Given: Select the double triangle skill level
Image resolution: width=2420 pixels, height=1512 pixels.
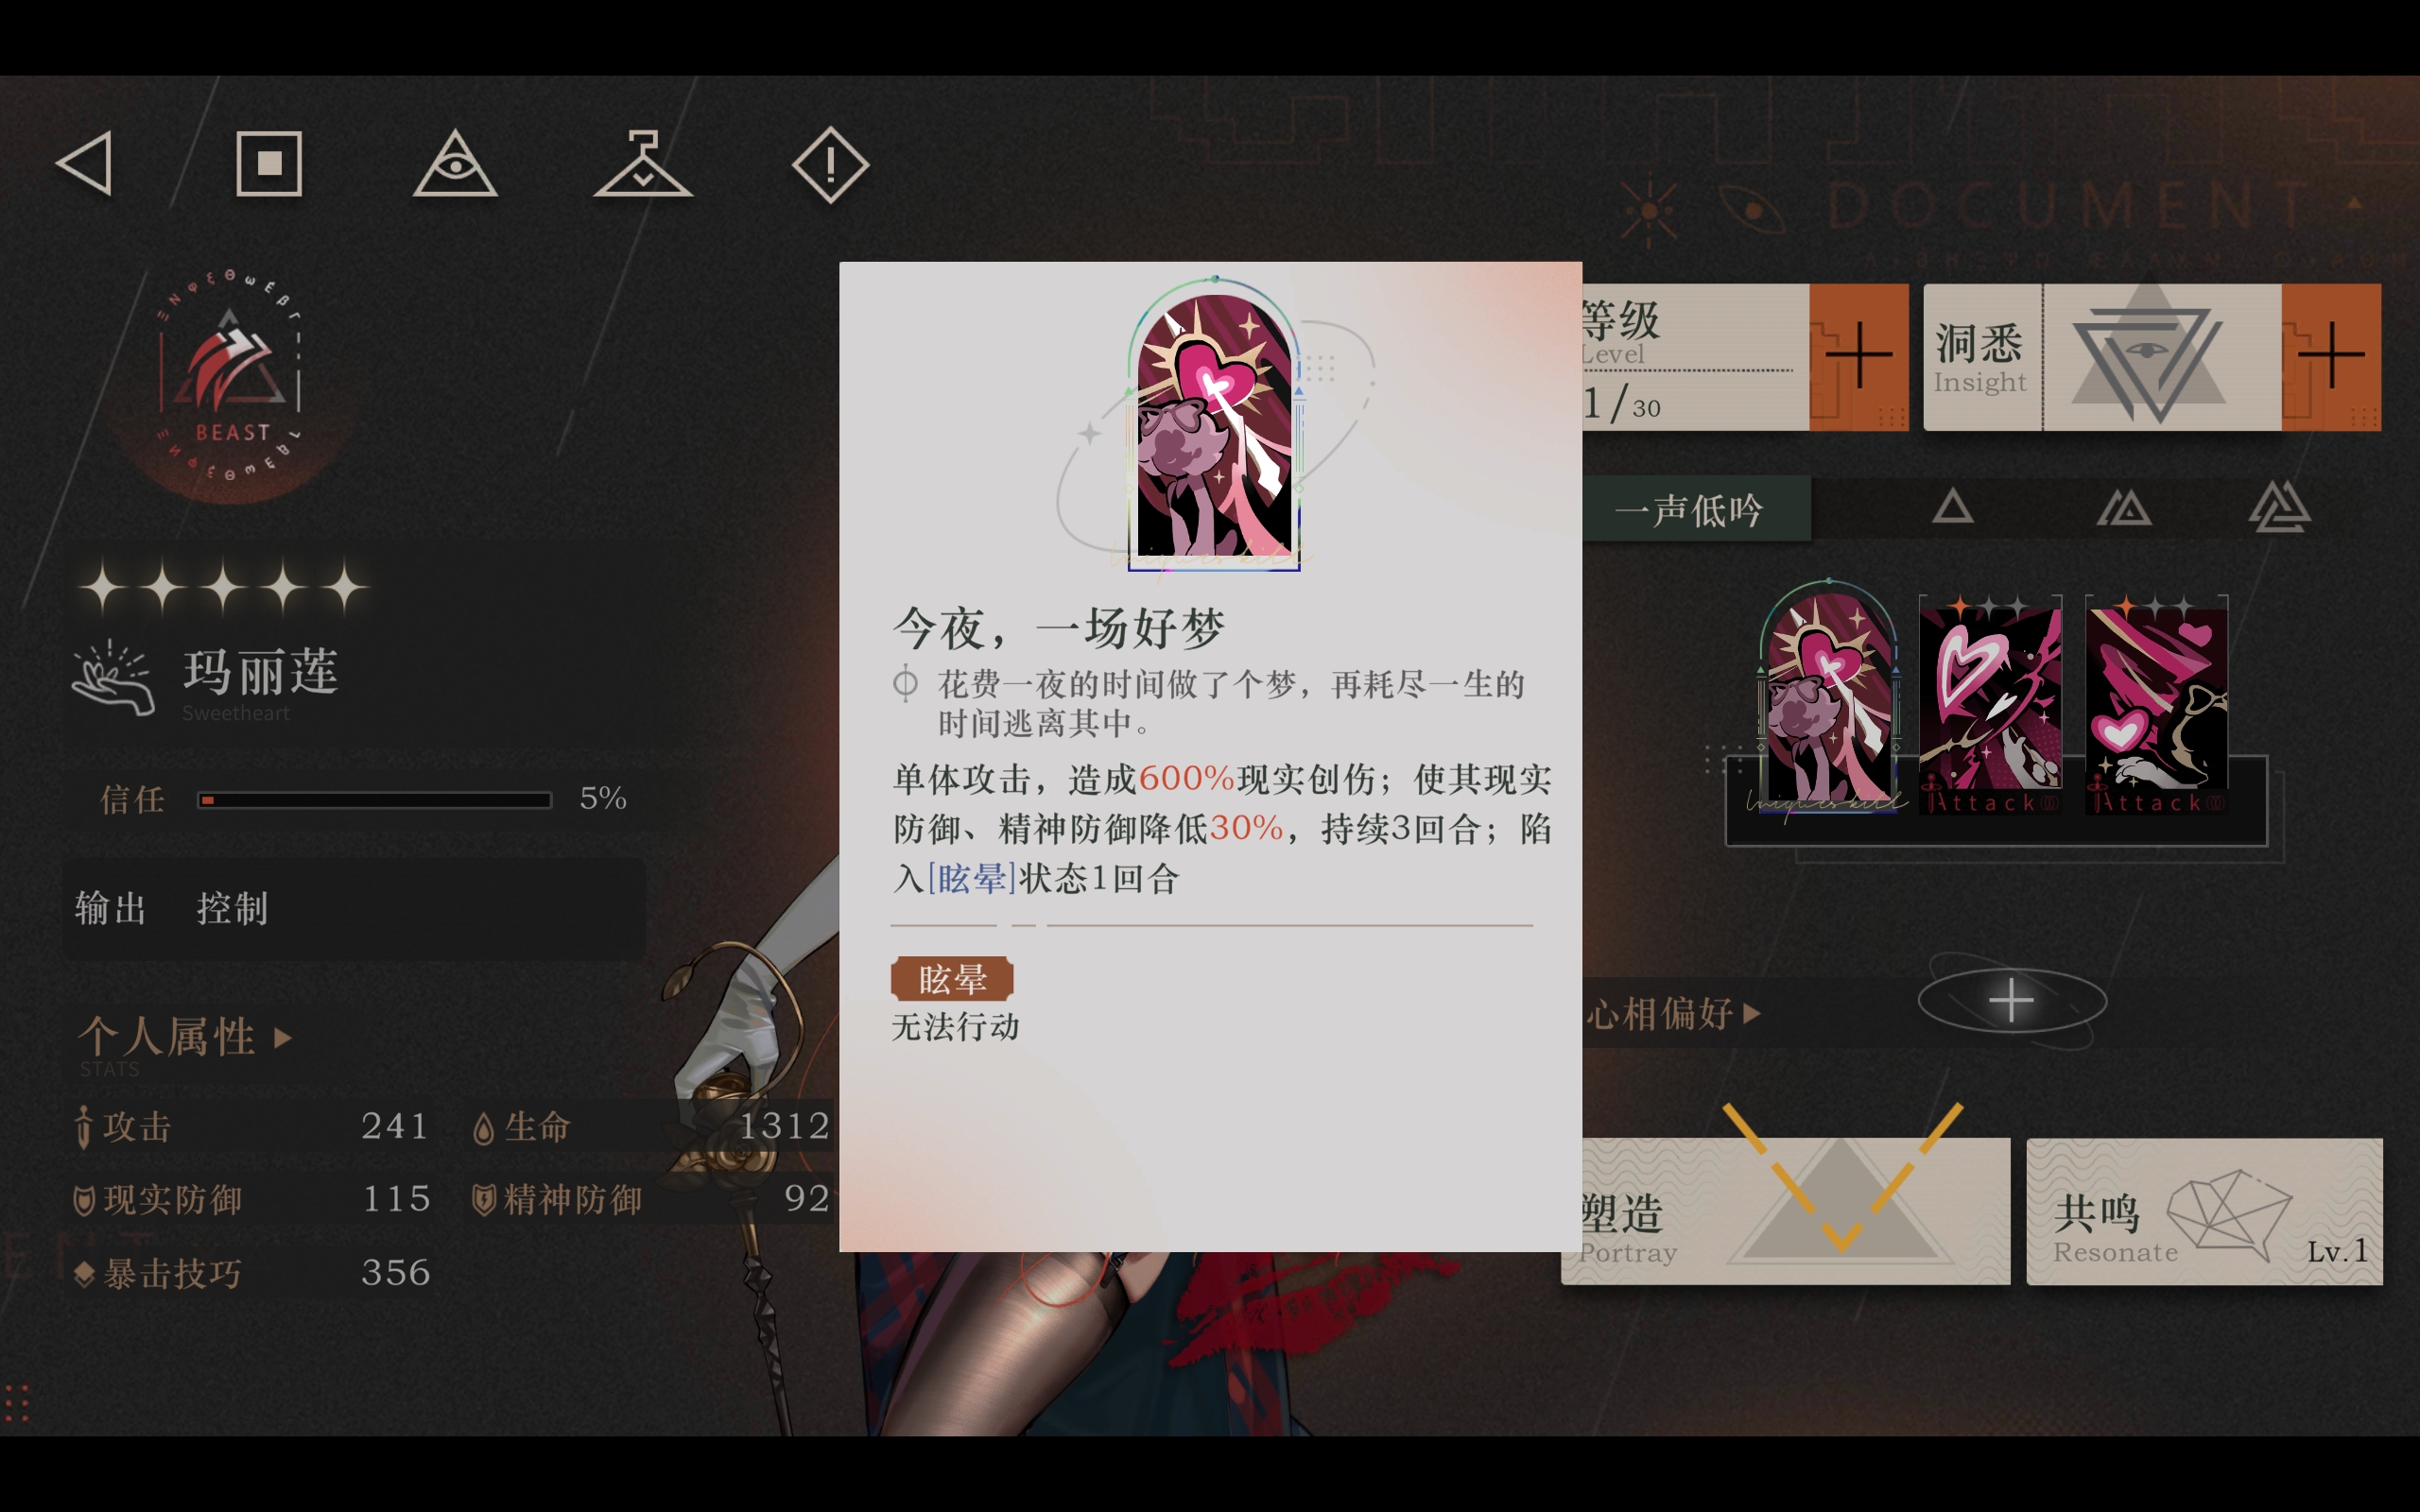Looking at the screenshot, I should click(x=2123, y=508).
